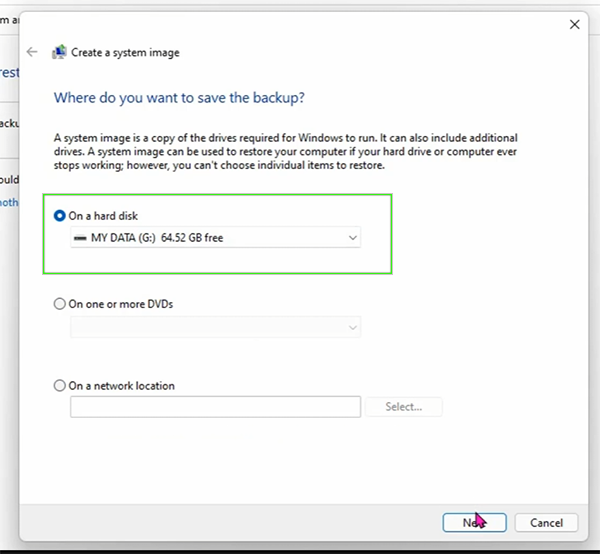600x554 pixels.
Task: Click the system image description paragraph
Action: coord(285,152)
